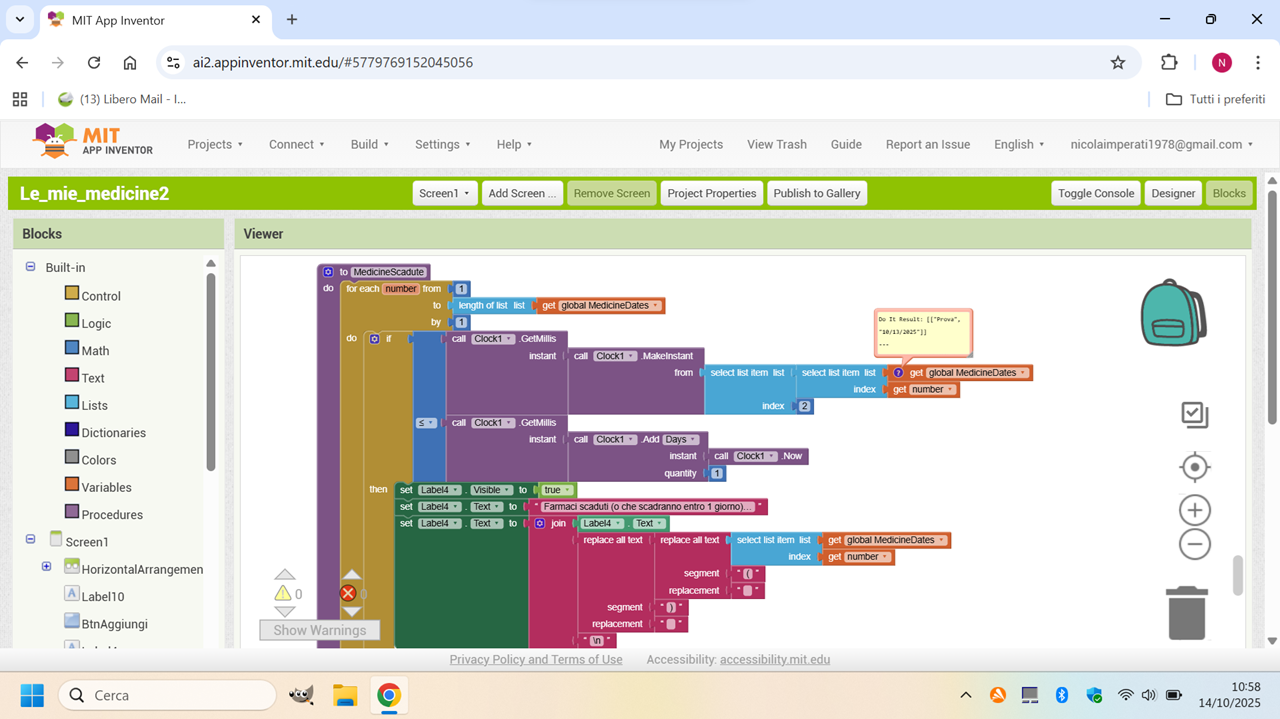The height and width of the screenshot is (719, 1280).
Task: Click the yellow warning triangle icon
Action: click(x=283, y=594)
